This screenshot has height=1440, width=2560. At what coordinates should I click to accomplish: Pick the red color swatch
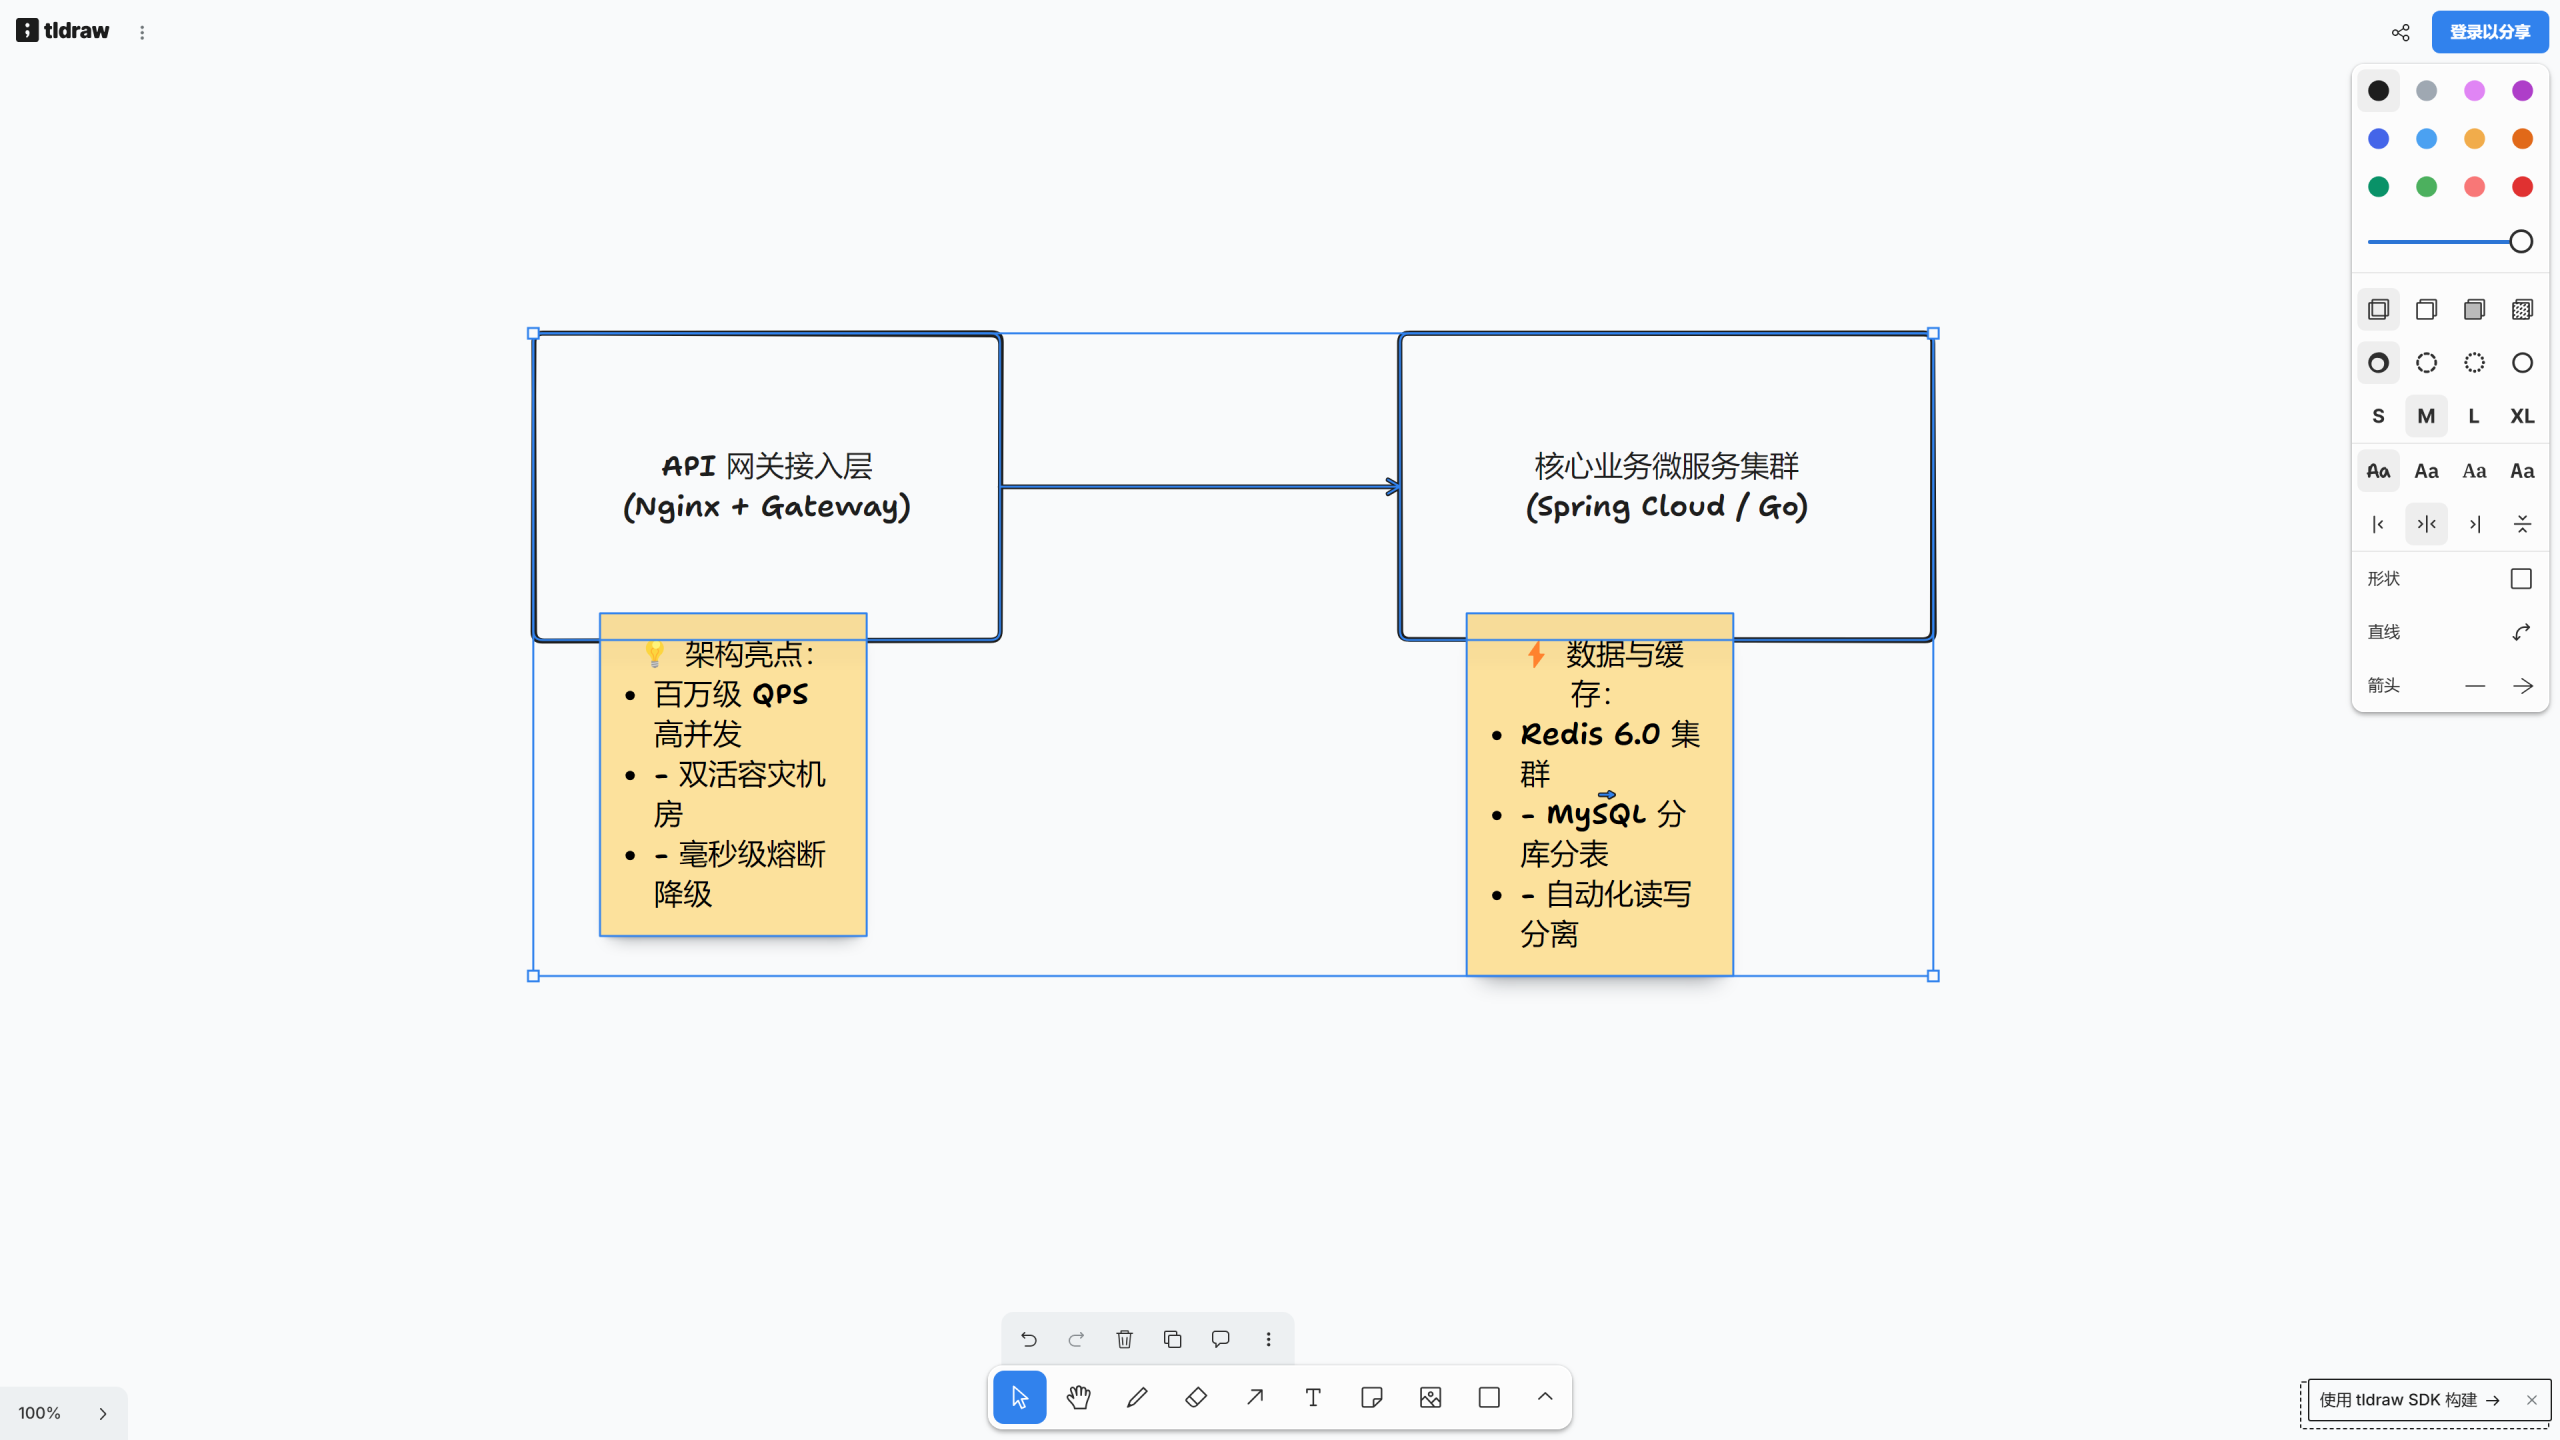(2522, 187)
